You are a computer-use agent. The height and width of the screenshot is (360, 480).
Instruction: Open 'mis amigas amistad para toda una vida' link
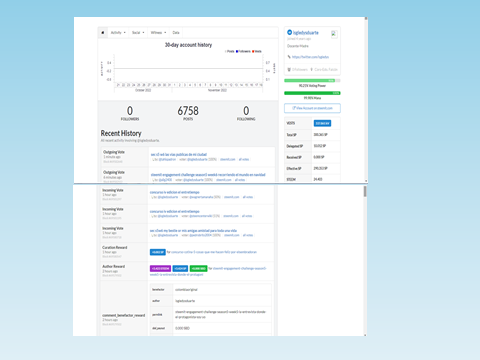193,231
